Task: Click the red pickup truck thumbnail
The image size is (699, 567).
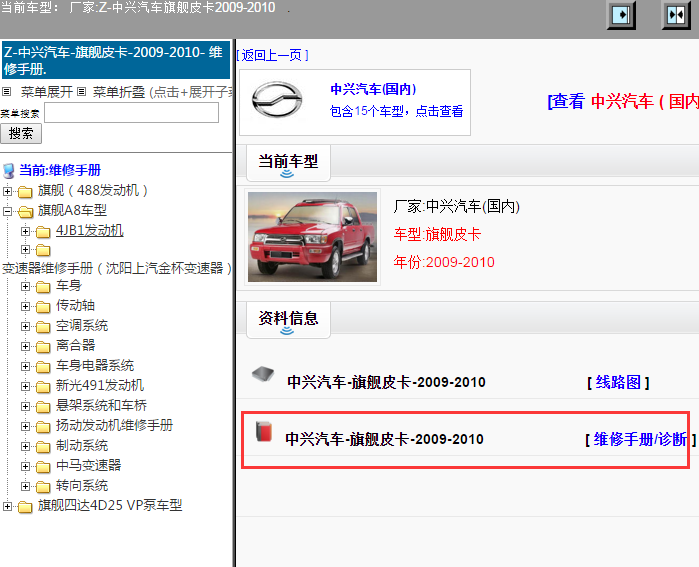Action: pos(312,237)
